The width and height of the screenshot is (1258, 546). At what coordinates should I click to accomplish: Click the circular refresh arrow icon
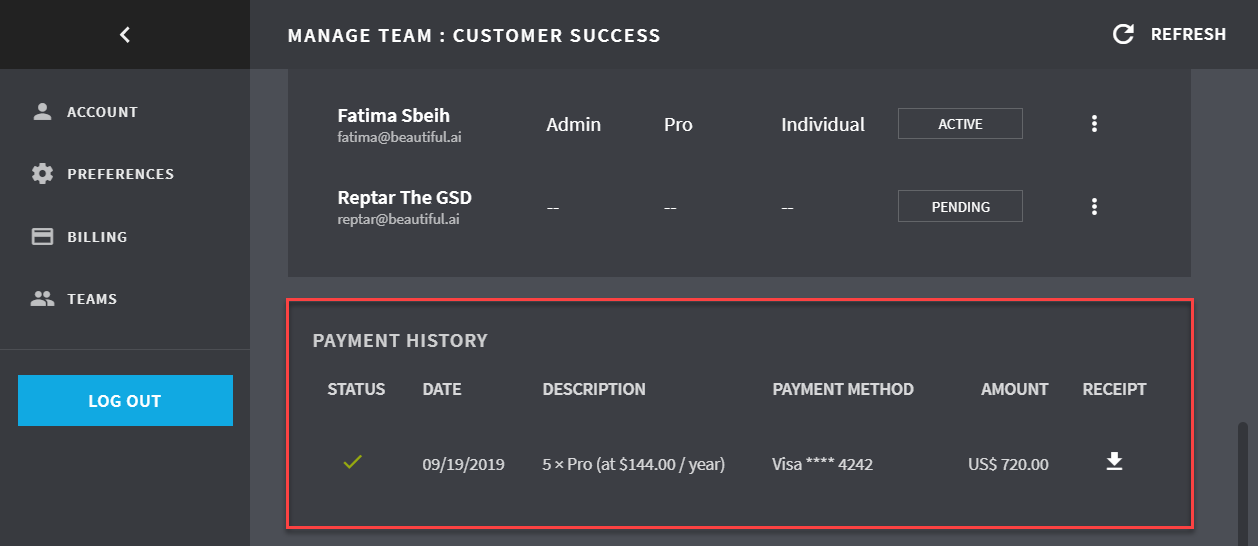coord(1124,35)
